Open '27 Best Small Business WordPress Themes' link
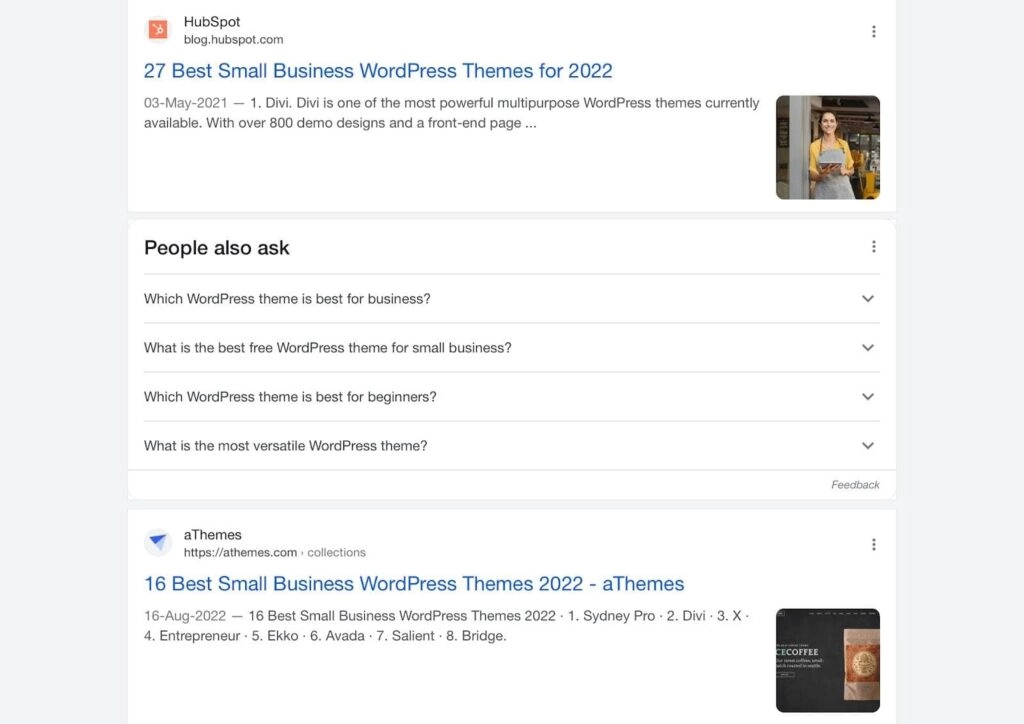Viewport: 1024px width, 724px height. (x=378, y=71)
